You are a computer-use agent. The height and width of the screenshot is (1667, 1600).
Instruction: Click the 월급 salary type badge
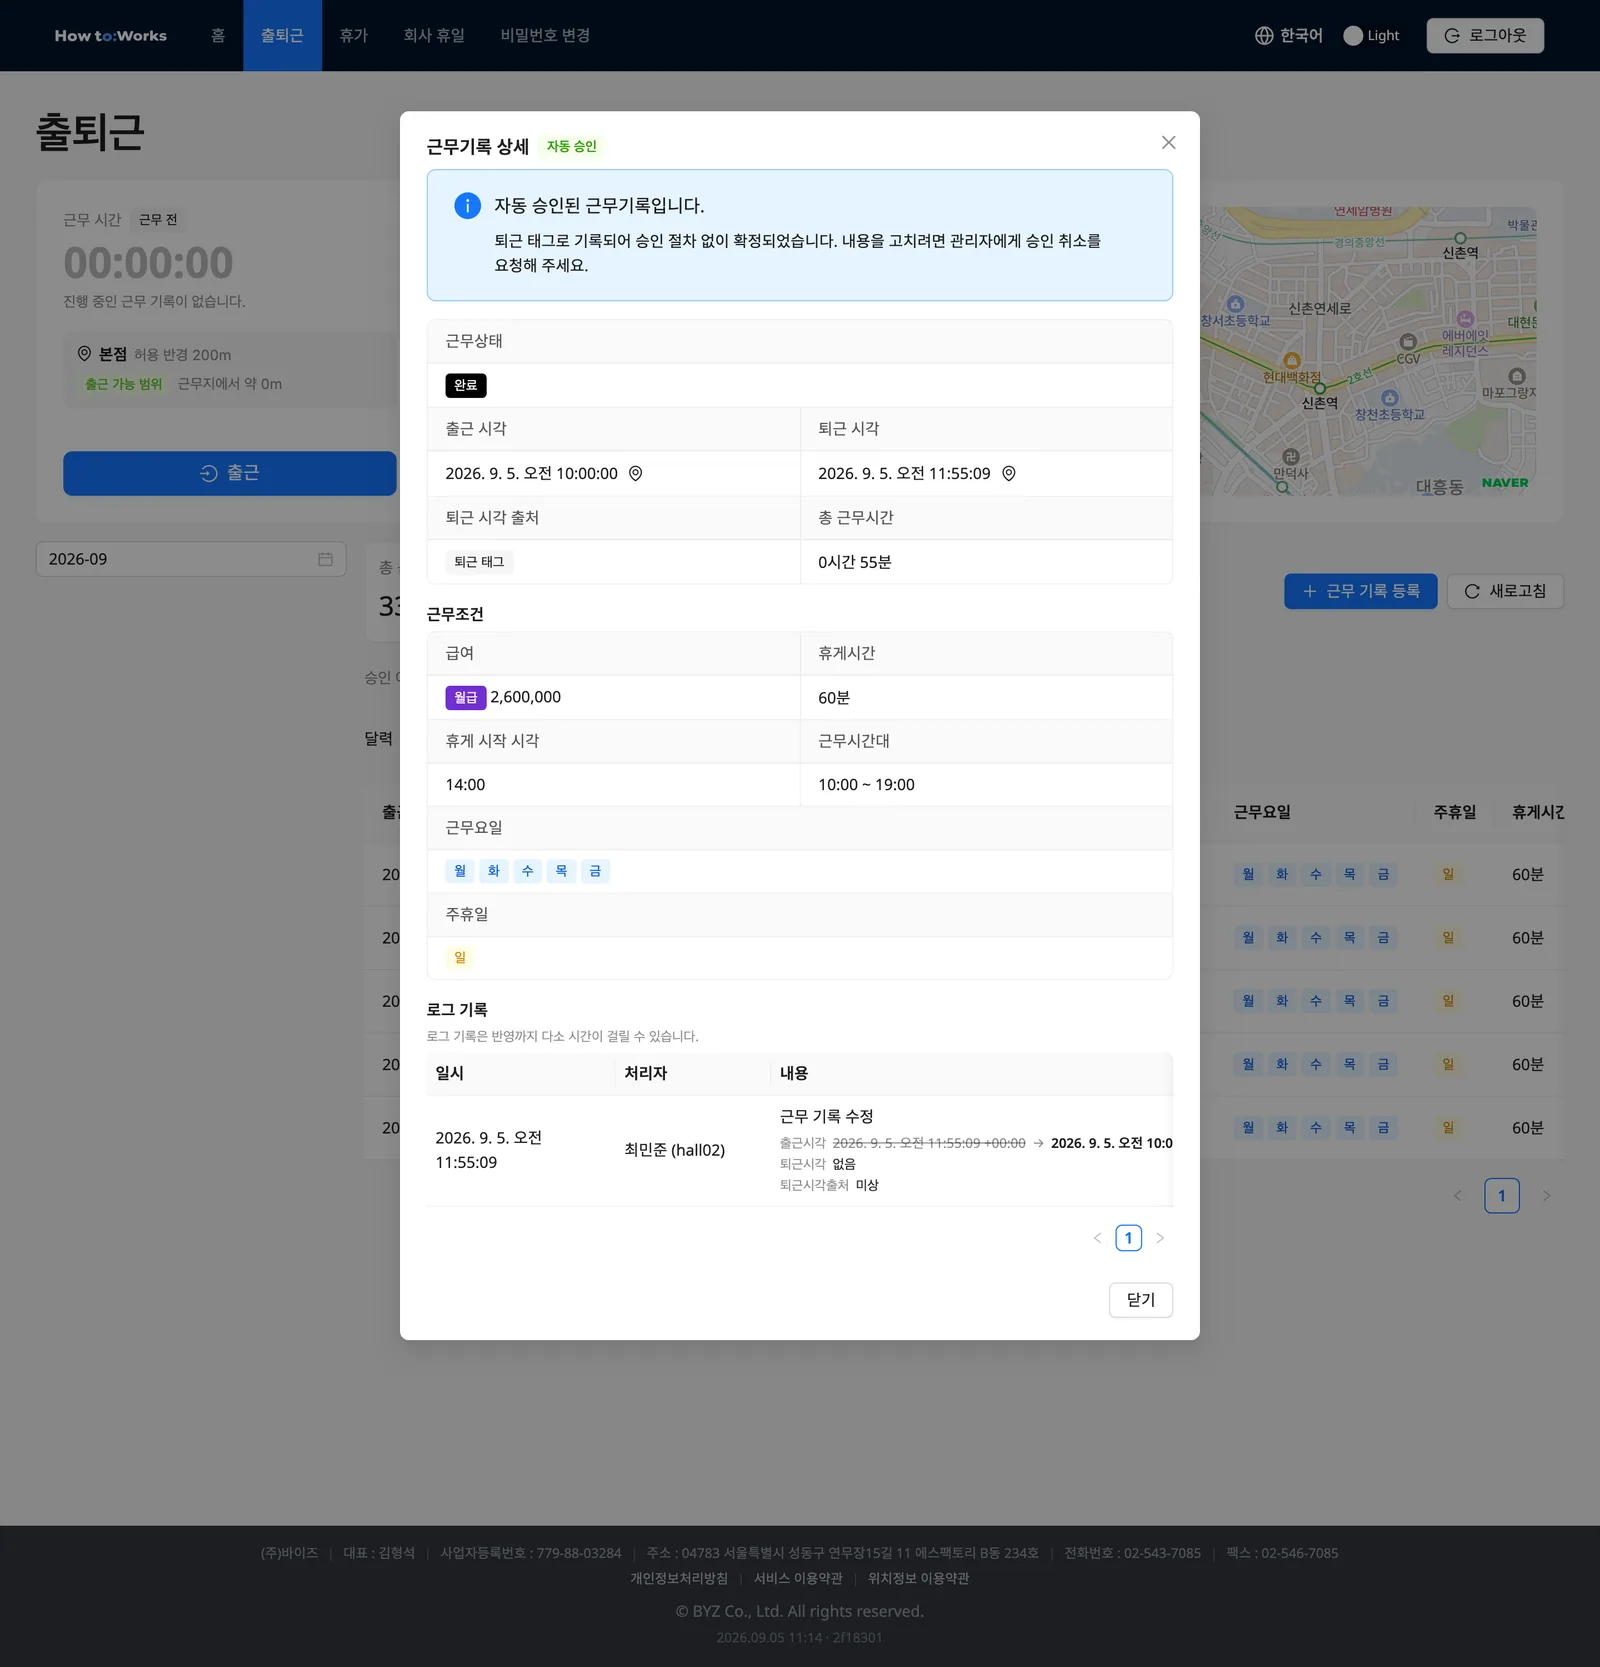(x=466, y=697)
